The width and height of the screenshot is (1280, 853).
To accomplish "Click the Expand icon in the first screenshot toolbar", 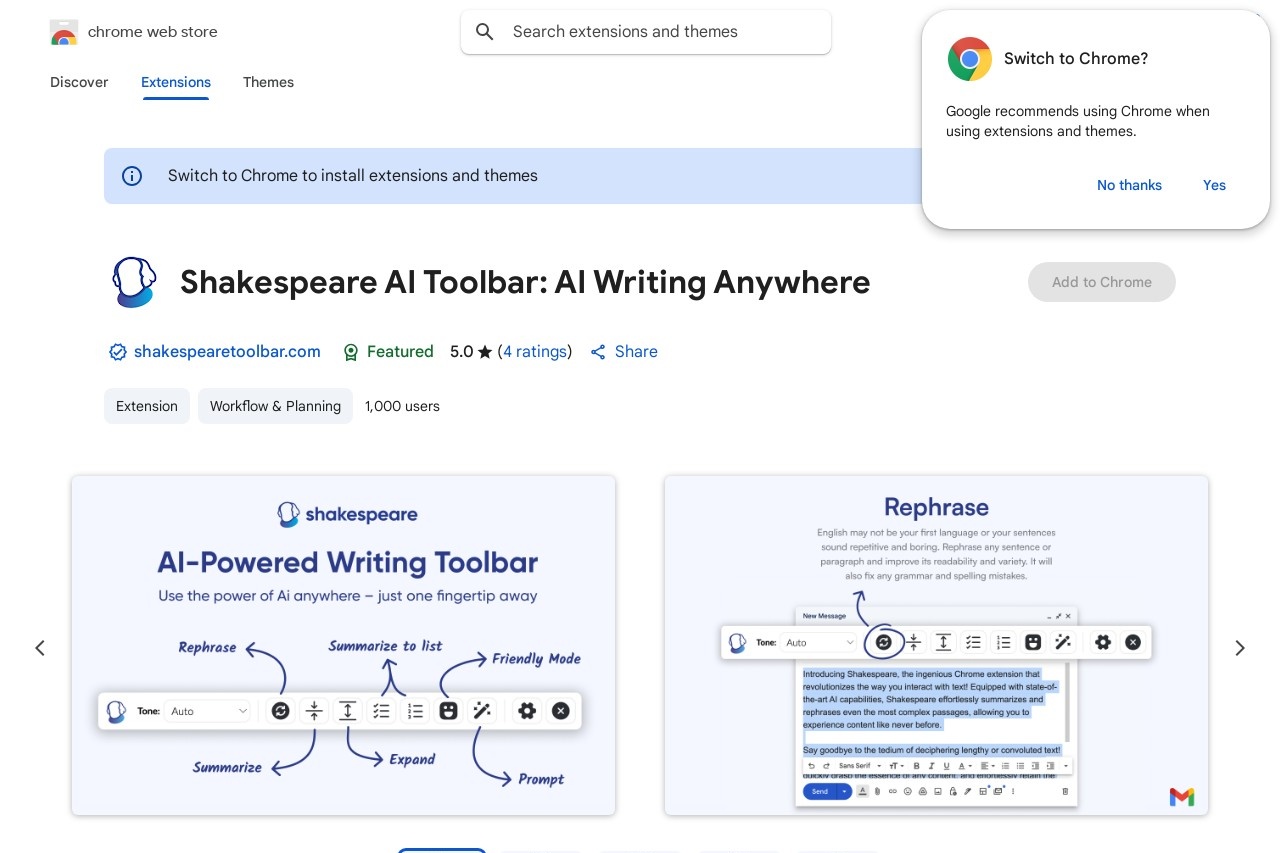I will click(348, 711).
